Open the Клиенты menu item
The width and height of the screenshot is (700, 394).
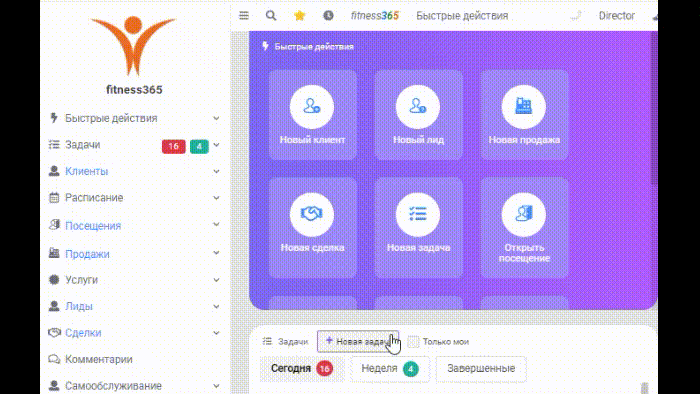coord(87,171)
